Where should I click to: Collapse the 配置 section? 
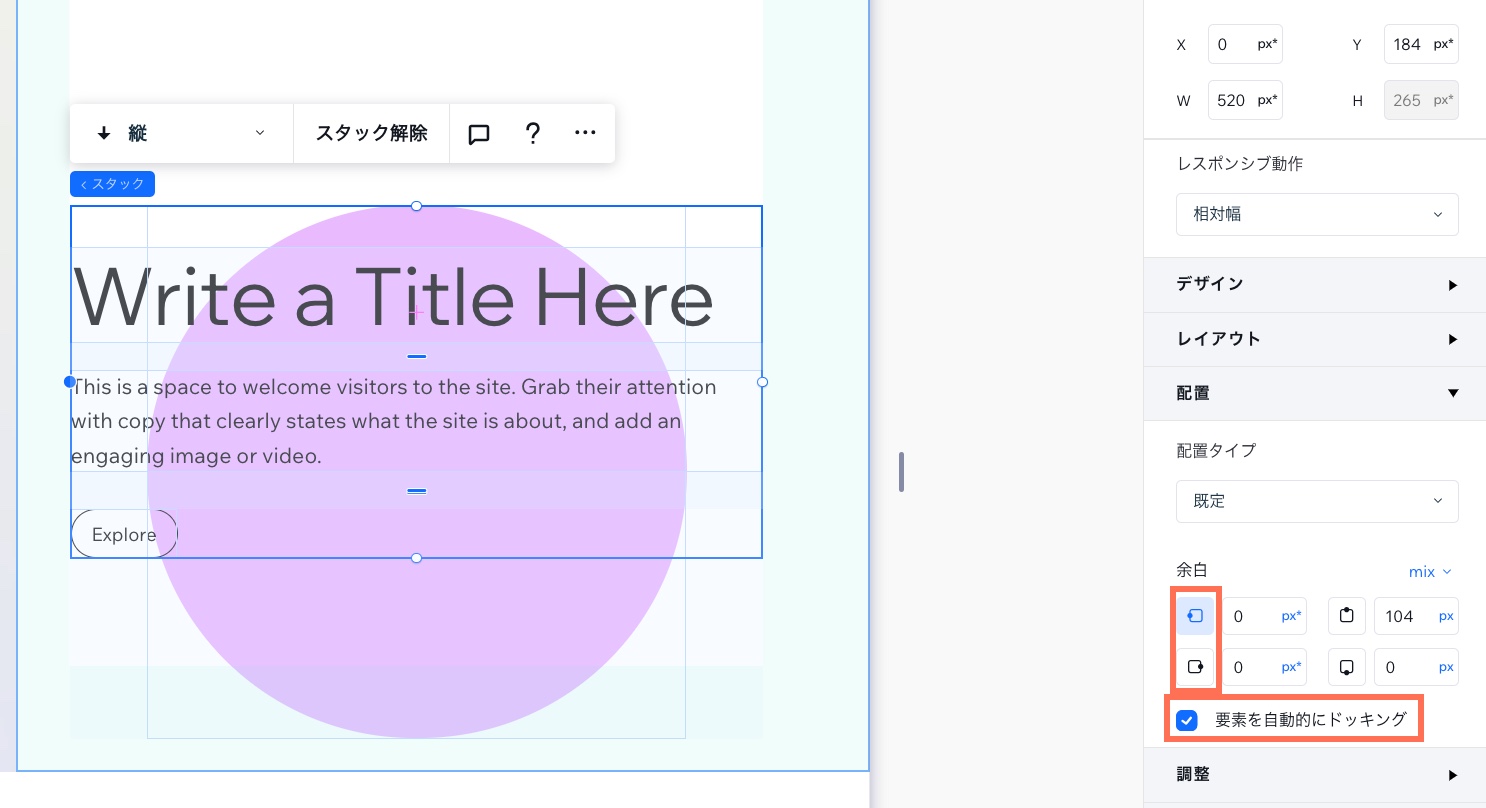(1315, 394)
